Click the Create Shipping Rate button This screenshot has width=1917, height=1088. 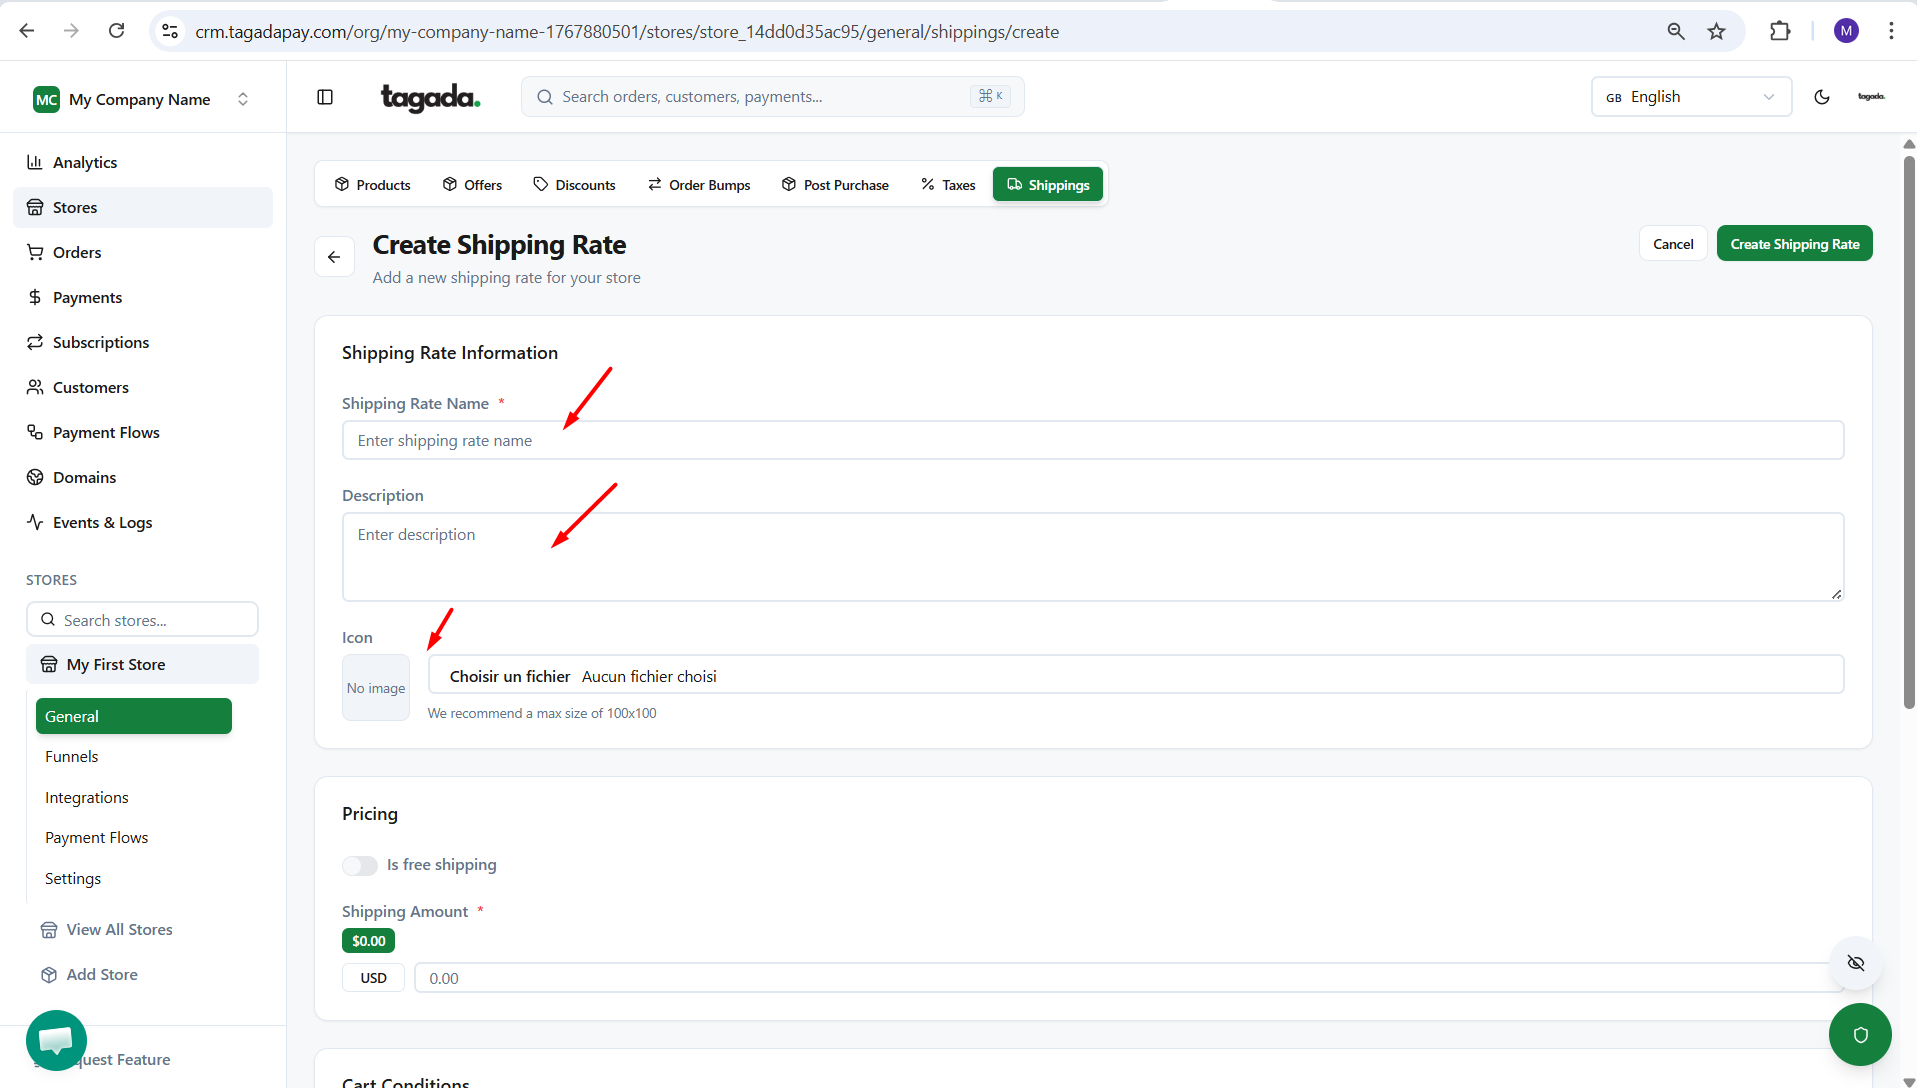[1794, 244]
